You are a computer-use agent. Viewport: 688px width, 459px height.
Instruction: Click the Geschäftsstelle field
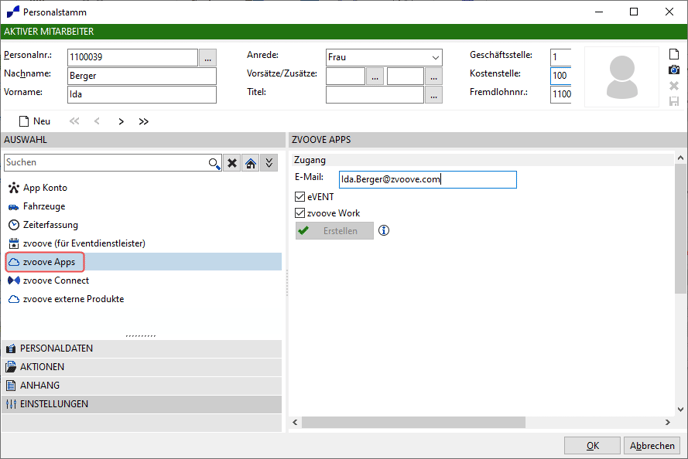pos(561,57)
